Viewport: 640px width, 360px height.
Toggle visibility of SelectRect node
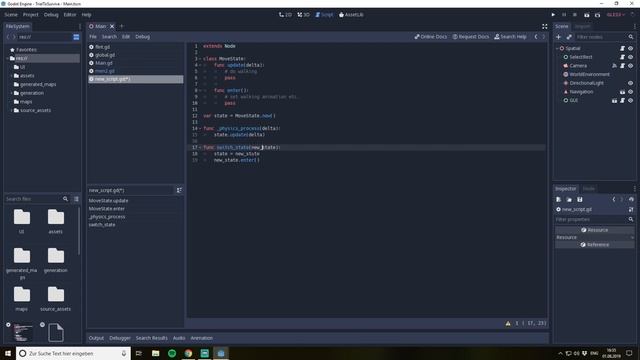tap(631, 57)
